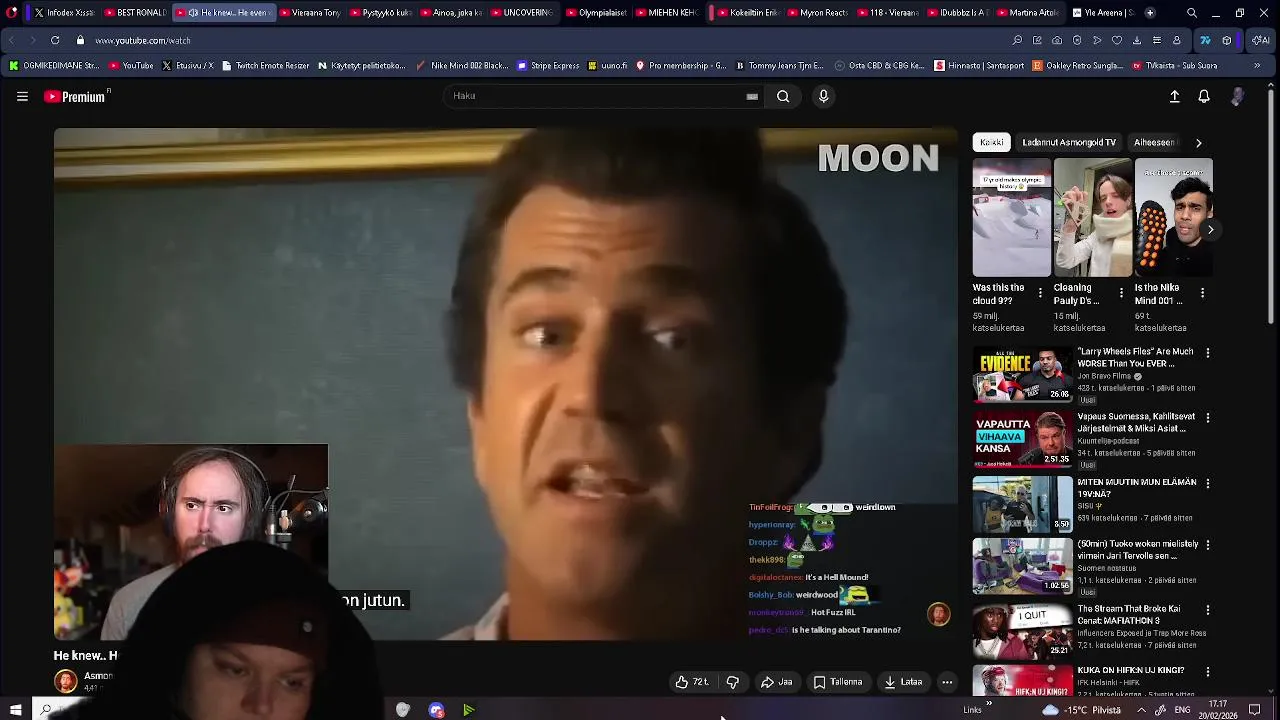Open the Stripe Express bookmark
Image resolution: width=1280 pixels, height=720 pixels.
[x=548, y=66]
